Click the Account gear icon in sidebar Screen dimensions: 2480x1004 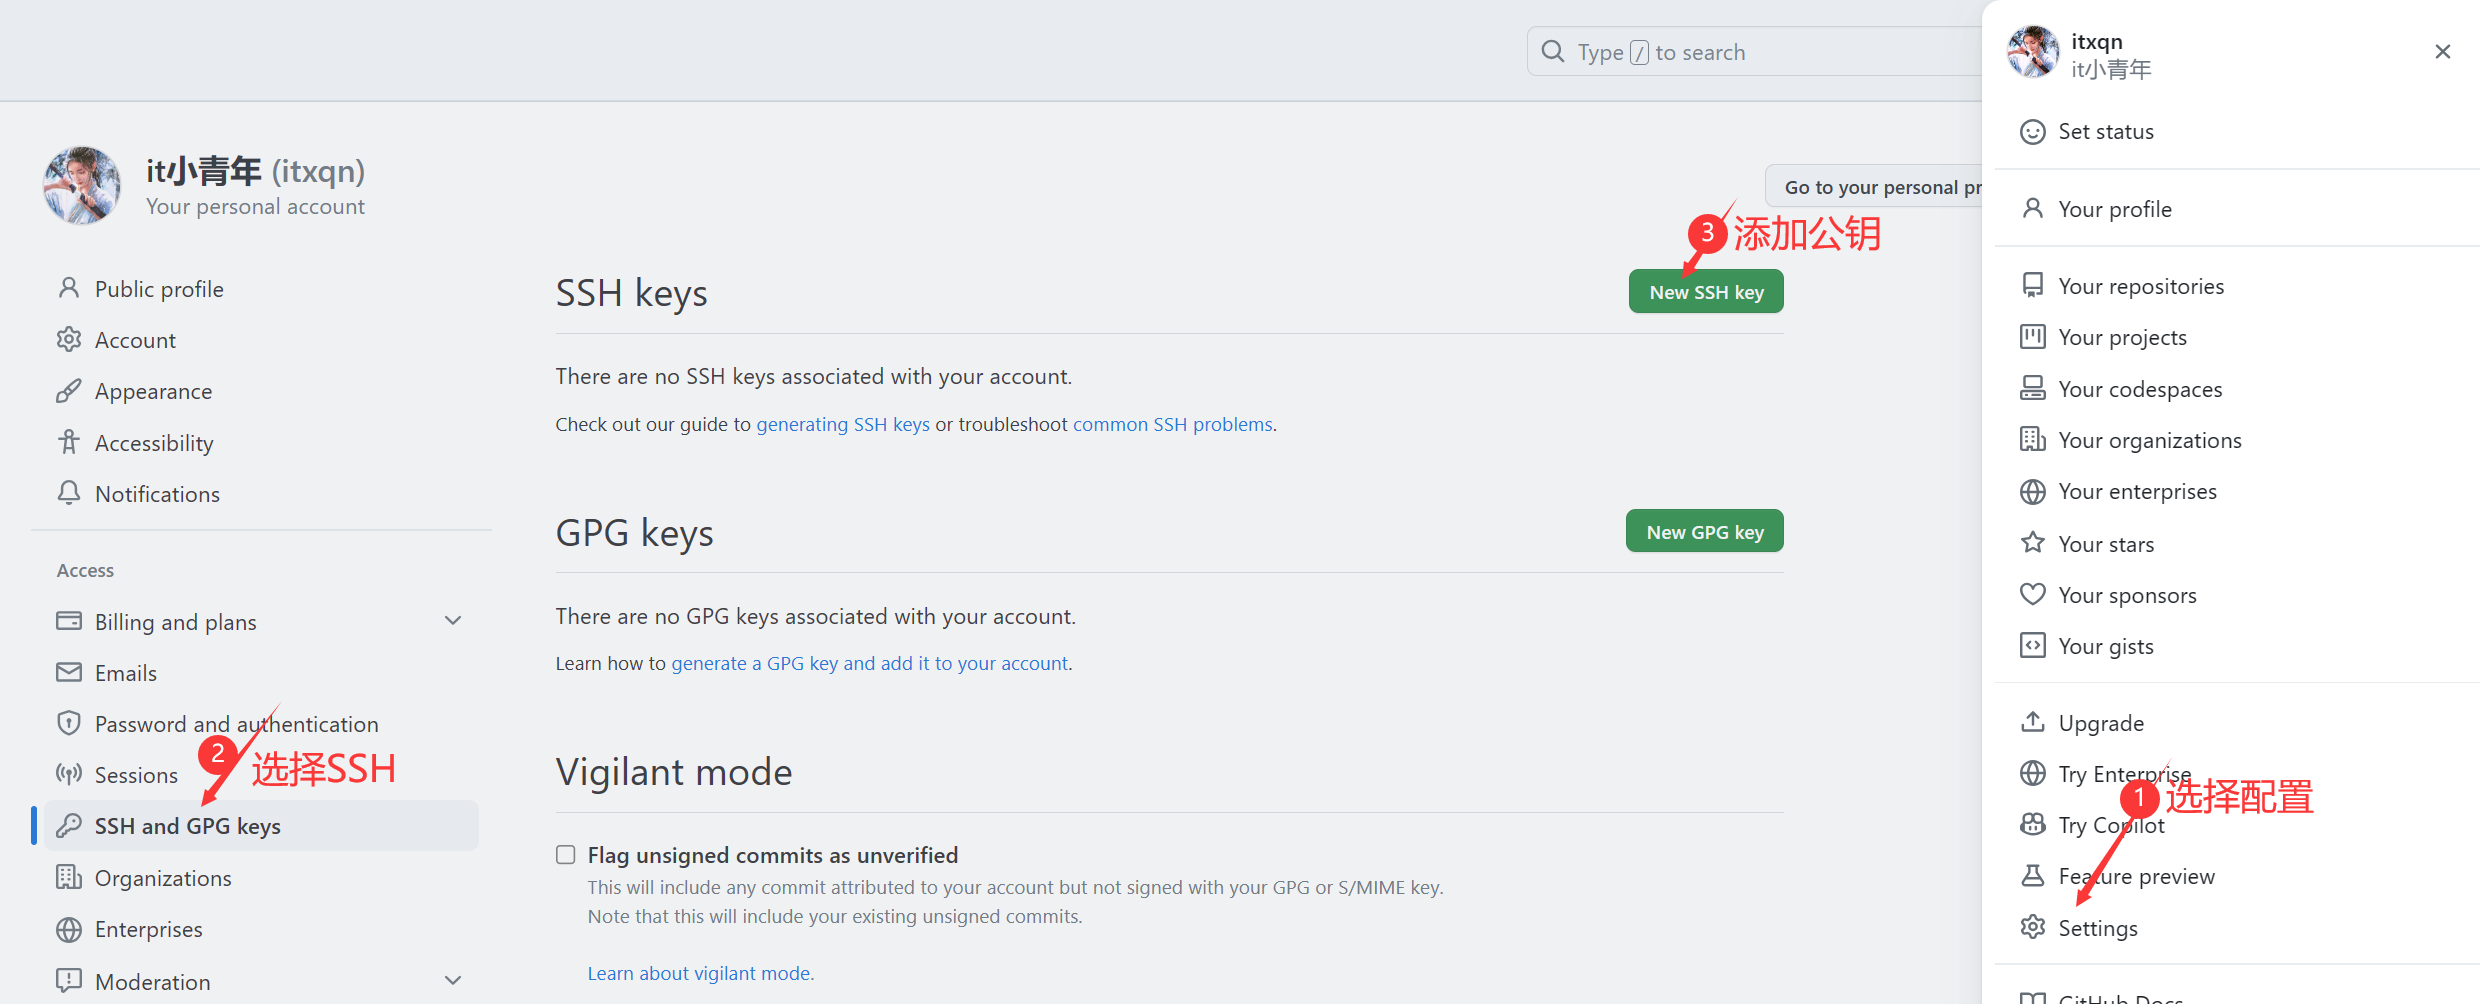coord(69,340)
